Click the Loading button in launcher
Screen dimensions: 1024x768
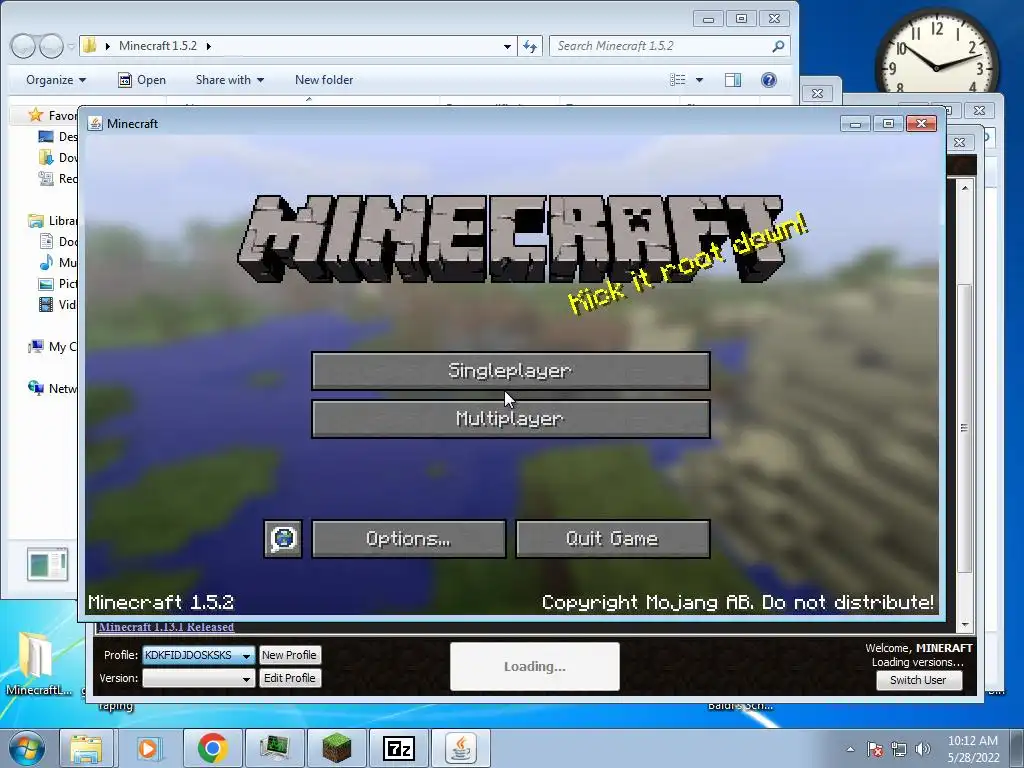[x=535, y=667]
